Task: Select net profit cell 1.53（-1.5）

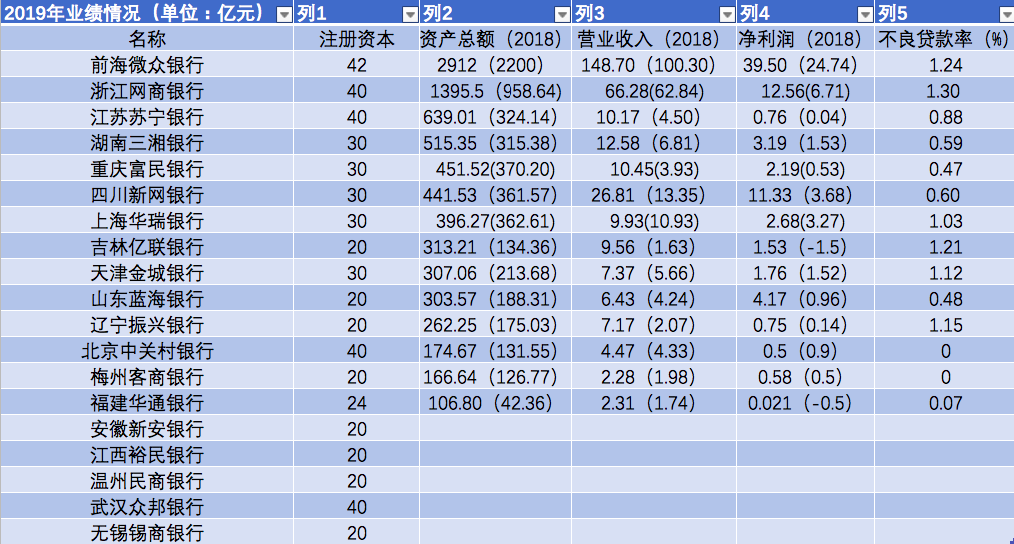Action: tap(805, 246)
